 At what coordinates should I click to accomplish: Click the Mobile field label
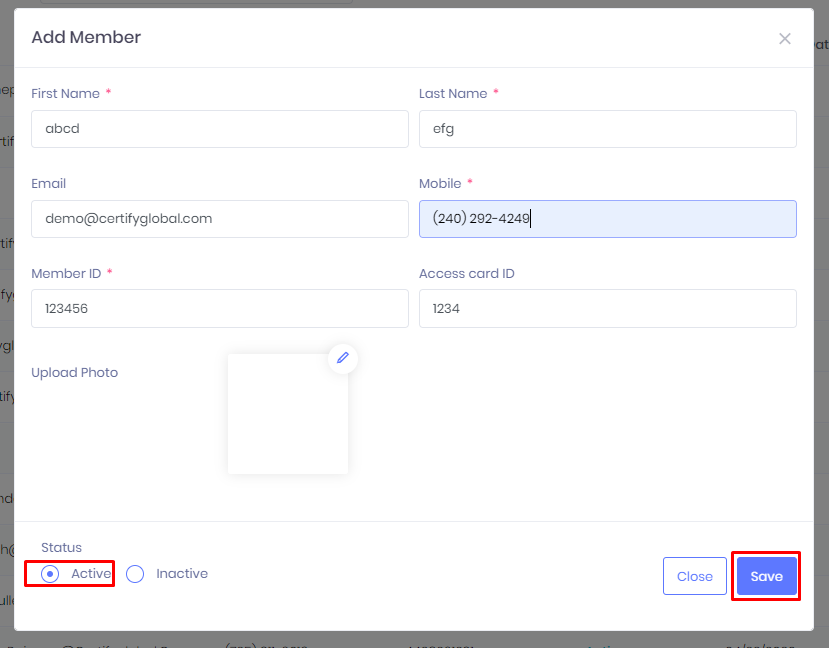[x=440, y=184]
